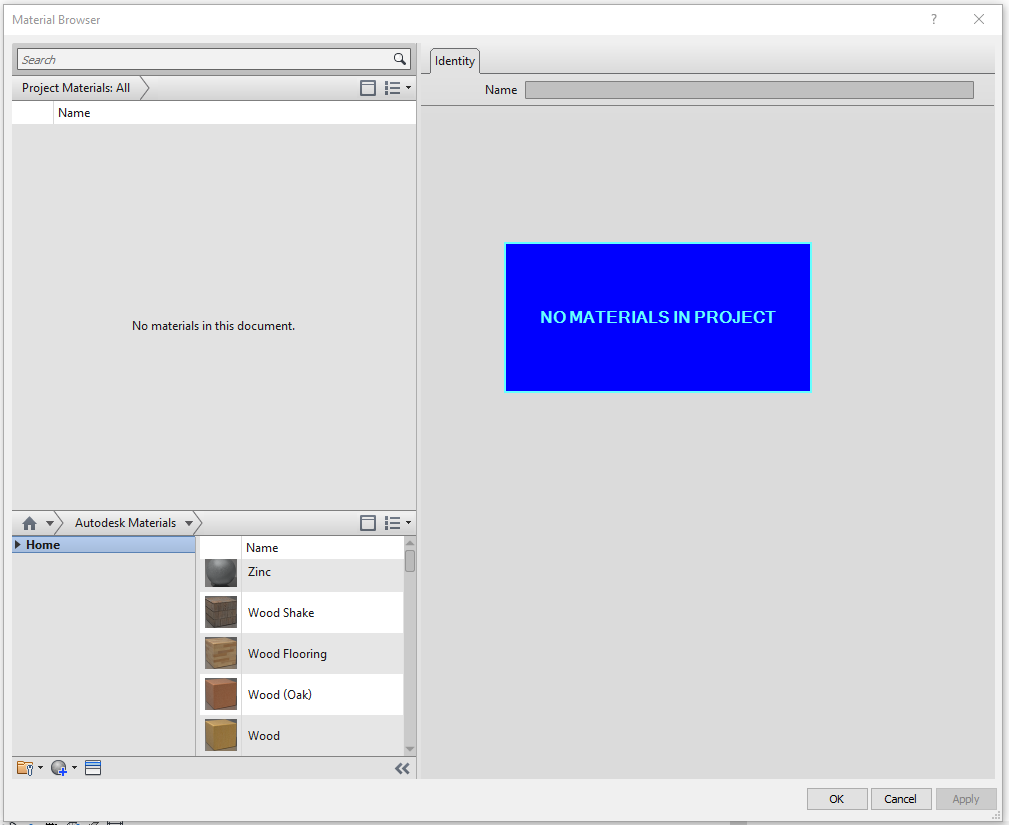Click the Name column header in library list
The height and width of the screenshot is (825, 1009).
point(262,548)
